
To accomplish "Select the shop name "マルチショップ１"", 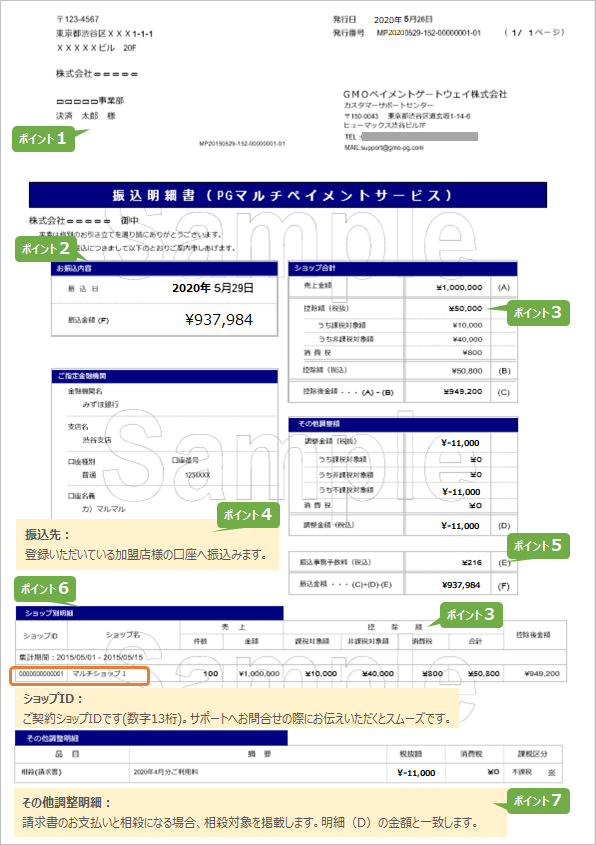I will pos(99,674).
